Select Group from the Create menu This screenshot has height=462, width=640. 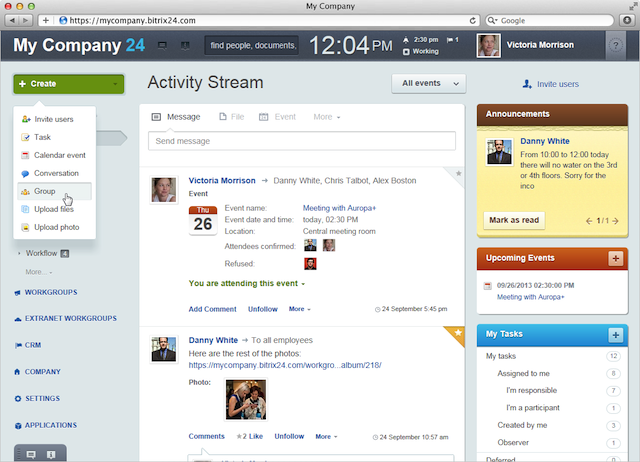[x=45, y=191]
